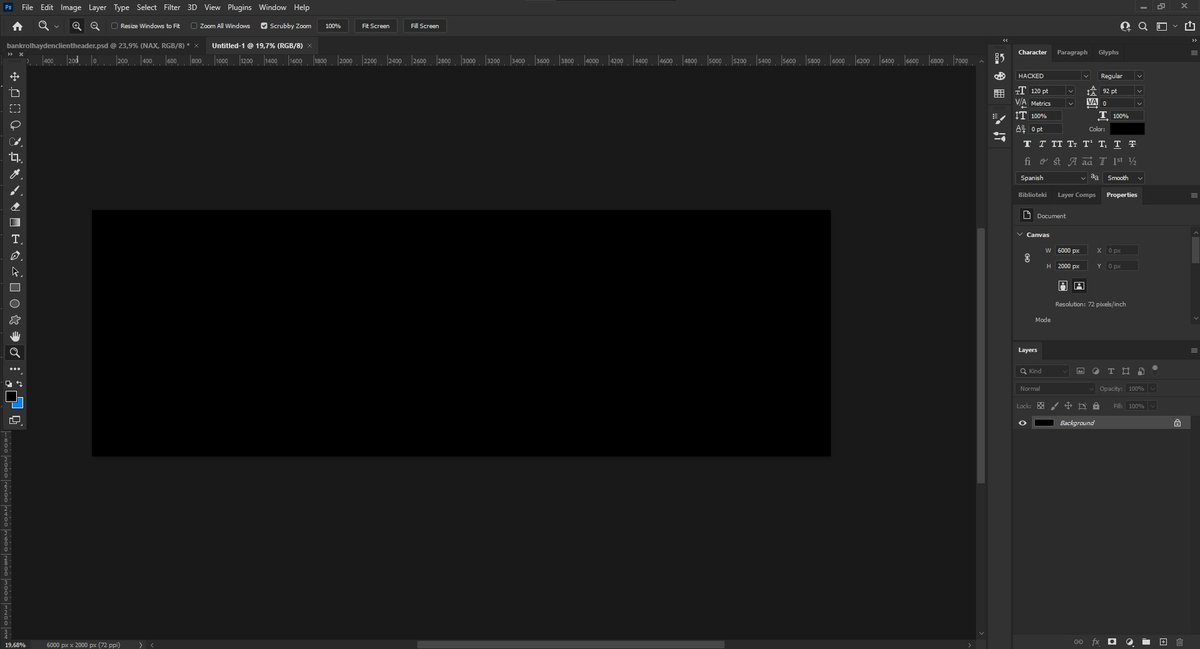Screen dimensions: 1200x649
Task: Select the Custom Shape tool
Action: point(15,320)
